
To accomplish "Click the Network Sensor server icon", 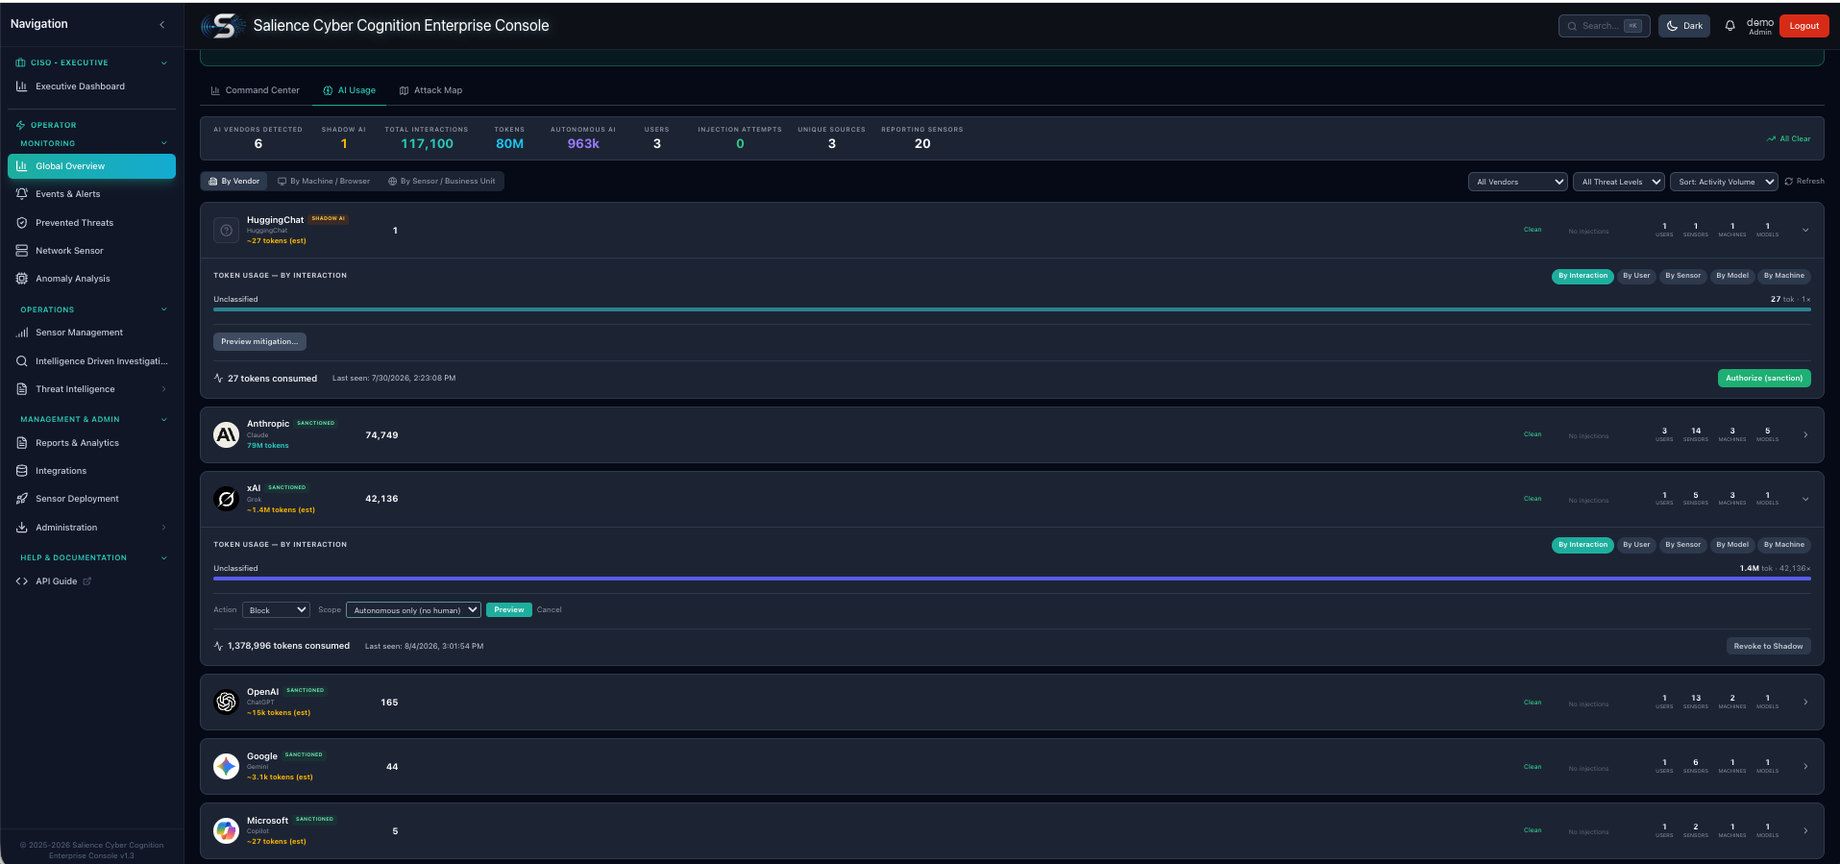I will pyautogui.click(x=21, y=251).
